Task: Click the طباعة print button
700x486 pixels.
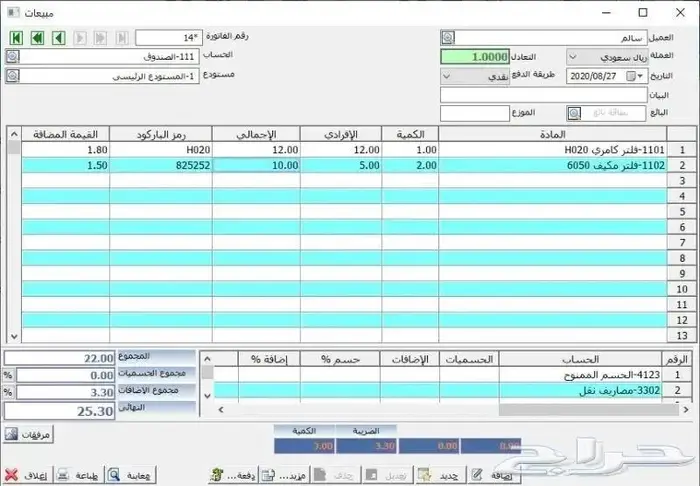Action: point(79,475)
